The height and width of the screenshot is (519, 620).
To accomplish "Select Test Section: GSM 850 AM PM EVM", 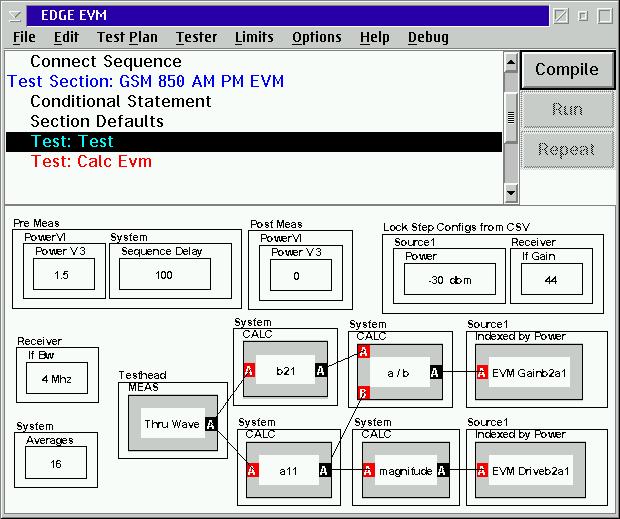I will point(254,81).
